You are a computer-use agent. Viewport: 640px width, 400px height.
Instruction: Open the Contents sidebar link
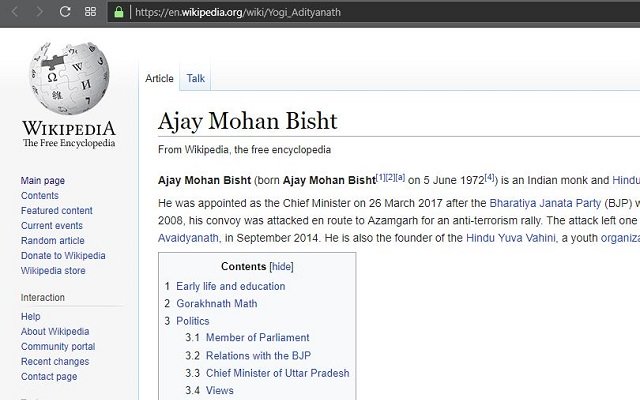coord(40,196)
